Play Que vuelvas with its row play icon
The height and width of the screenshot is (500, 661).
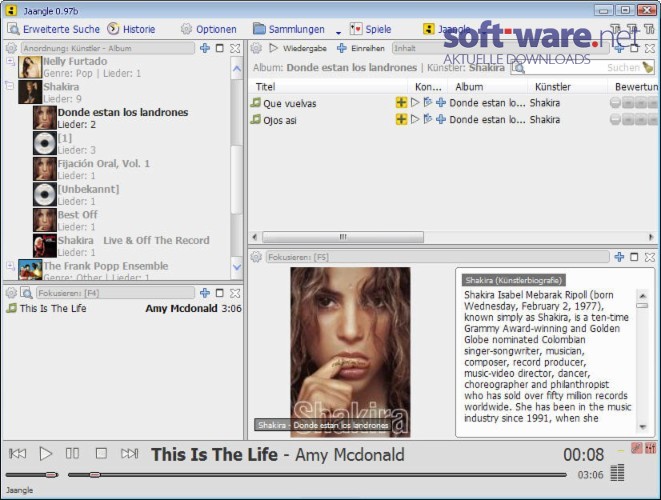(415, 102)
